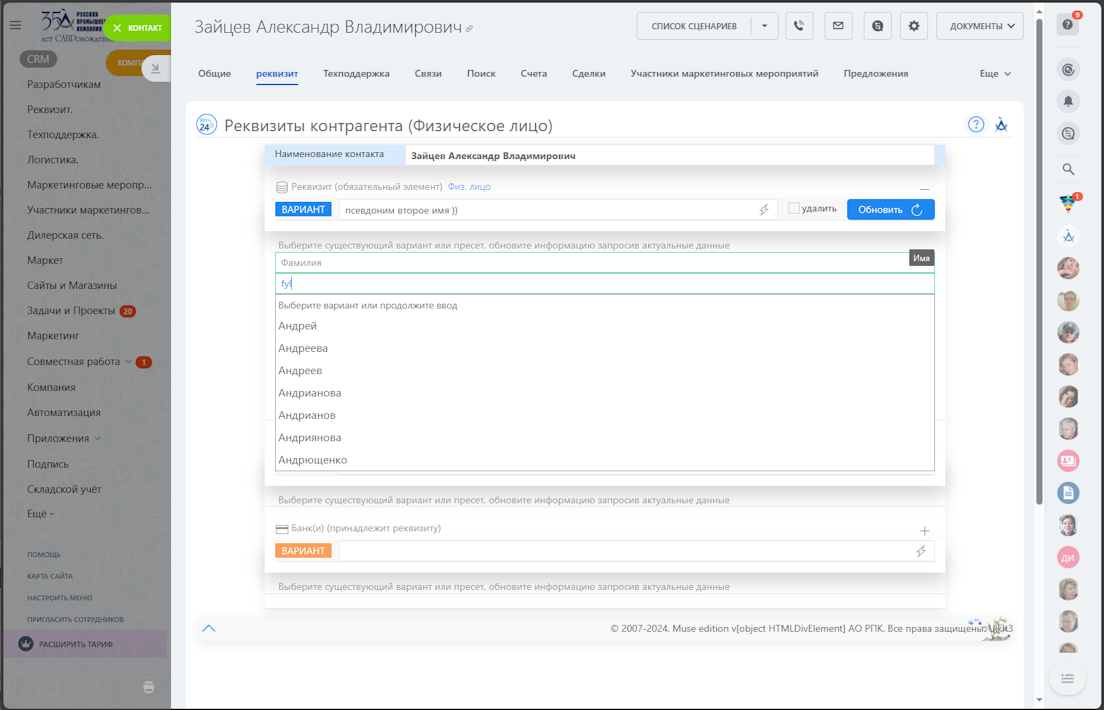The image size is (1104, 710).
Task: Select 'Андрианова' from suggestion list
Action: tap(310, 393)
